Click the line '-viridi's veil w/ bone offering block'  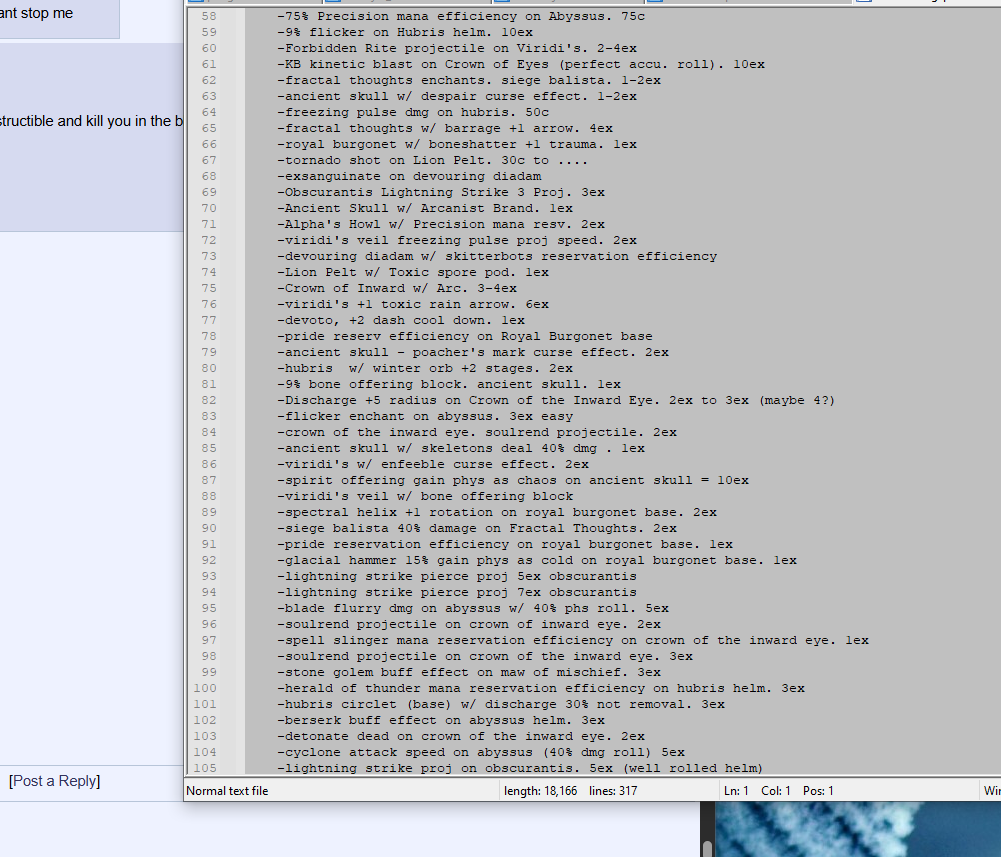pyautogui.click(x=425, y=496)
